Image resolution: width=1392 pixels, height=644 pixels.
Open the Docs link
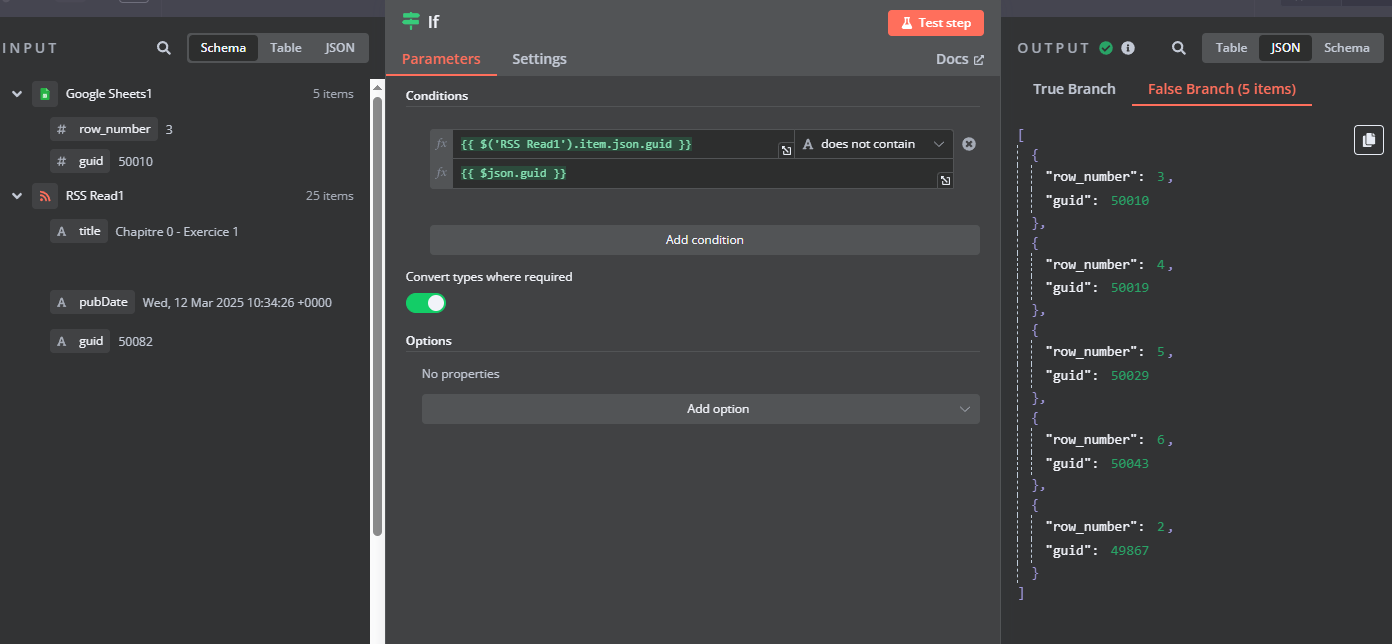(x=959, y=59)
